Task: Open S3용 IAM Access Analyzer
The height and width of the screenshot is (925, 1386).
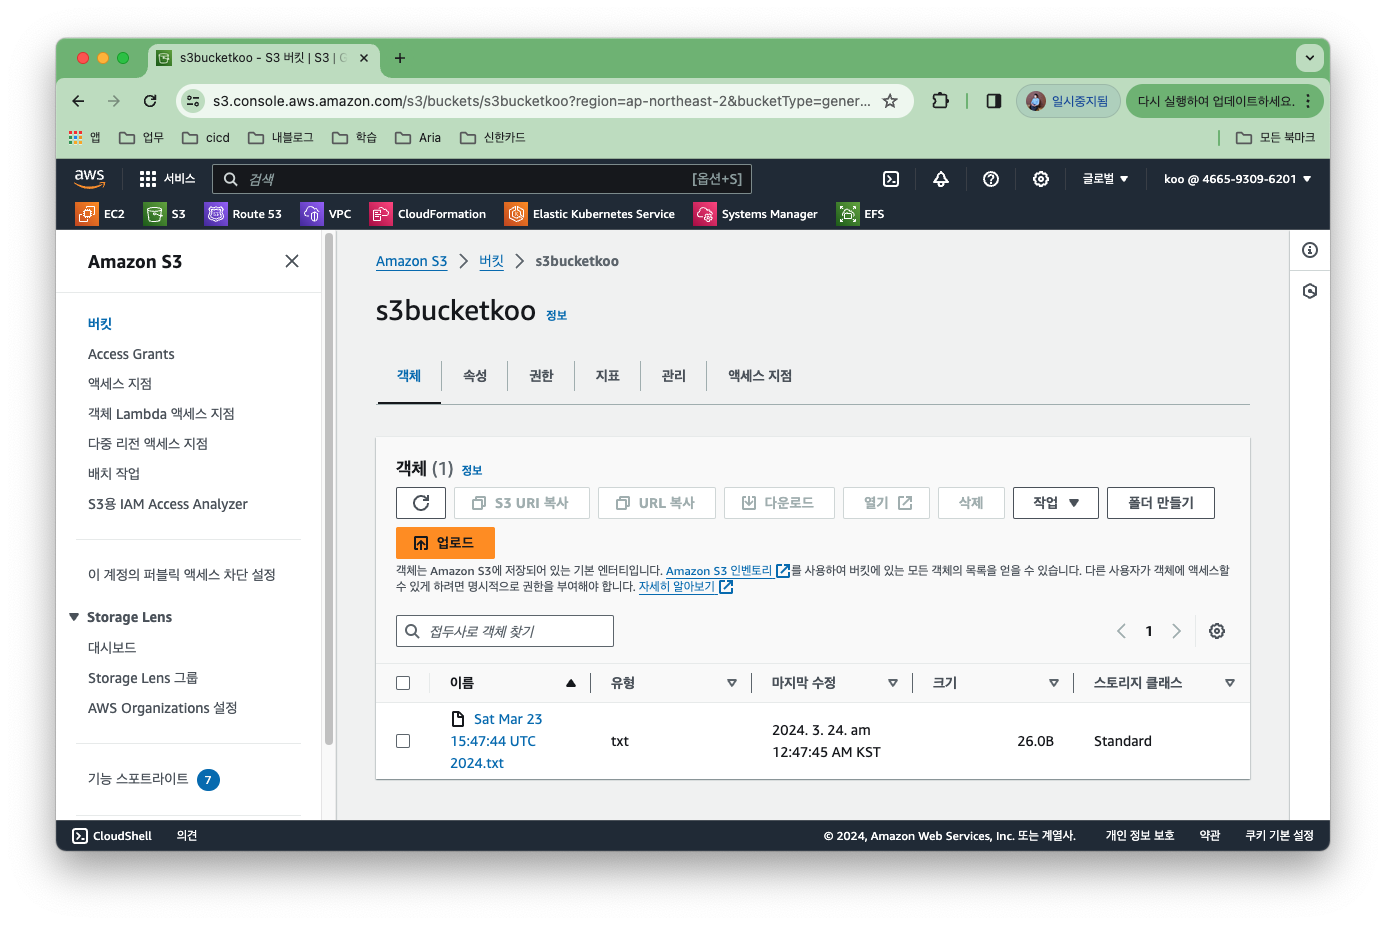Action: pyautogui.click(x=168, y=504)
